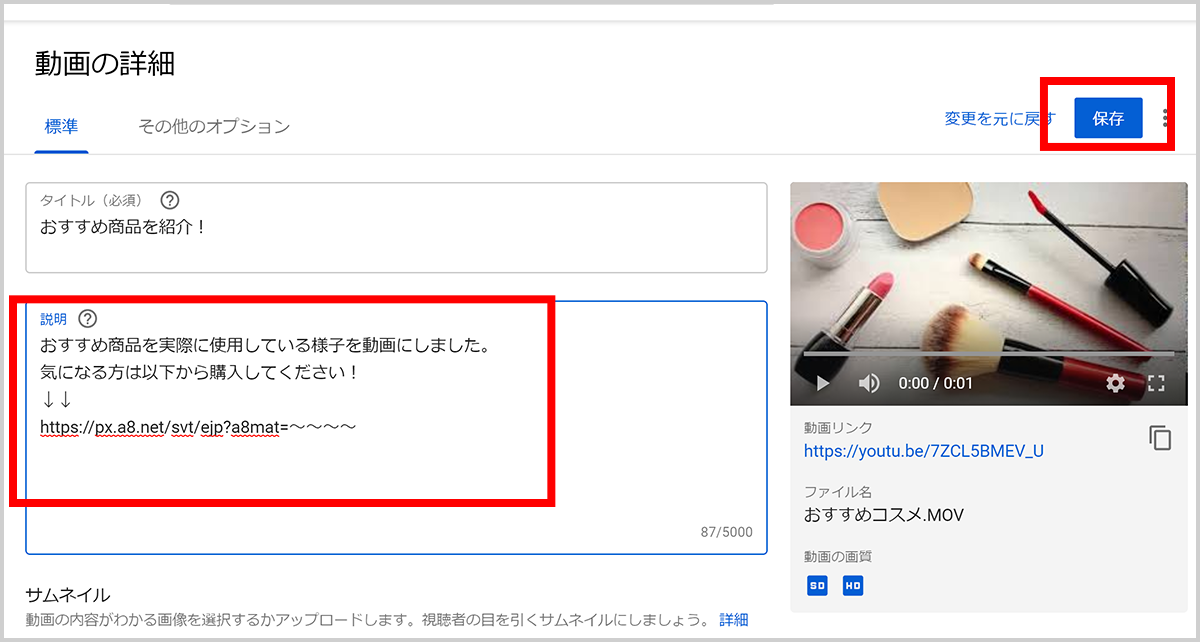The image size is (1200, 642).
Task: Open the youtu.be/7ZCL5BMEV_U video link
Action: pyautogui.click(x=924, y=451)
